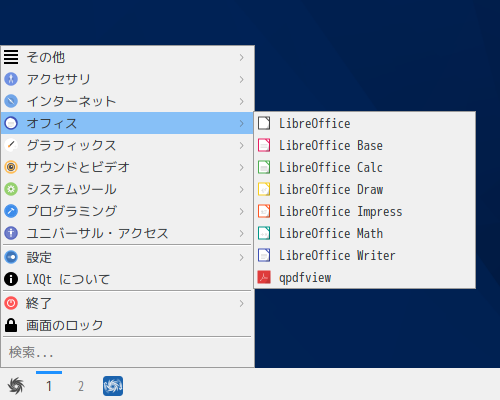
Task: Open the アクセサリ menu entry
Action: point(127,79)
